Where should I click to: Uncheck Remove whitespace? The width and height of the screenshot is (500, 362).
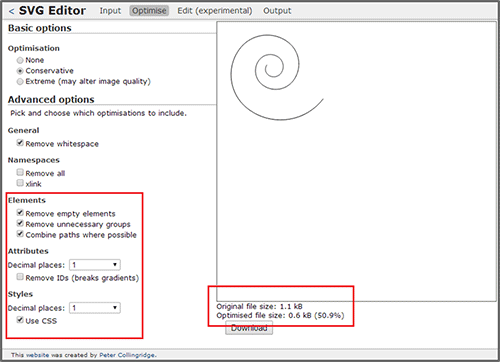tap(20, 143)
